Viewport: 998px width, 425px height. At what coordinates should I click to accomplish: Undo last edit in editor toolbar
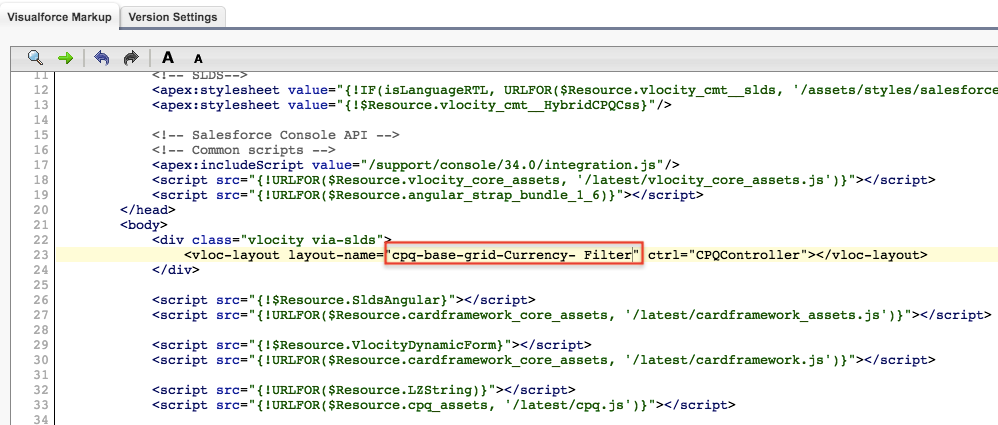coord(101,58)
